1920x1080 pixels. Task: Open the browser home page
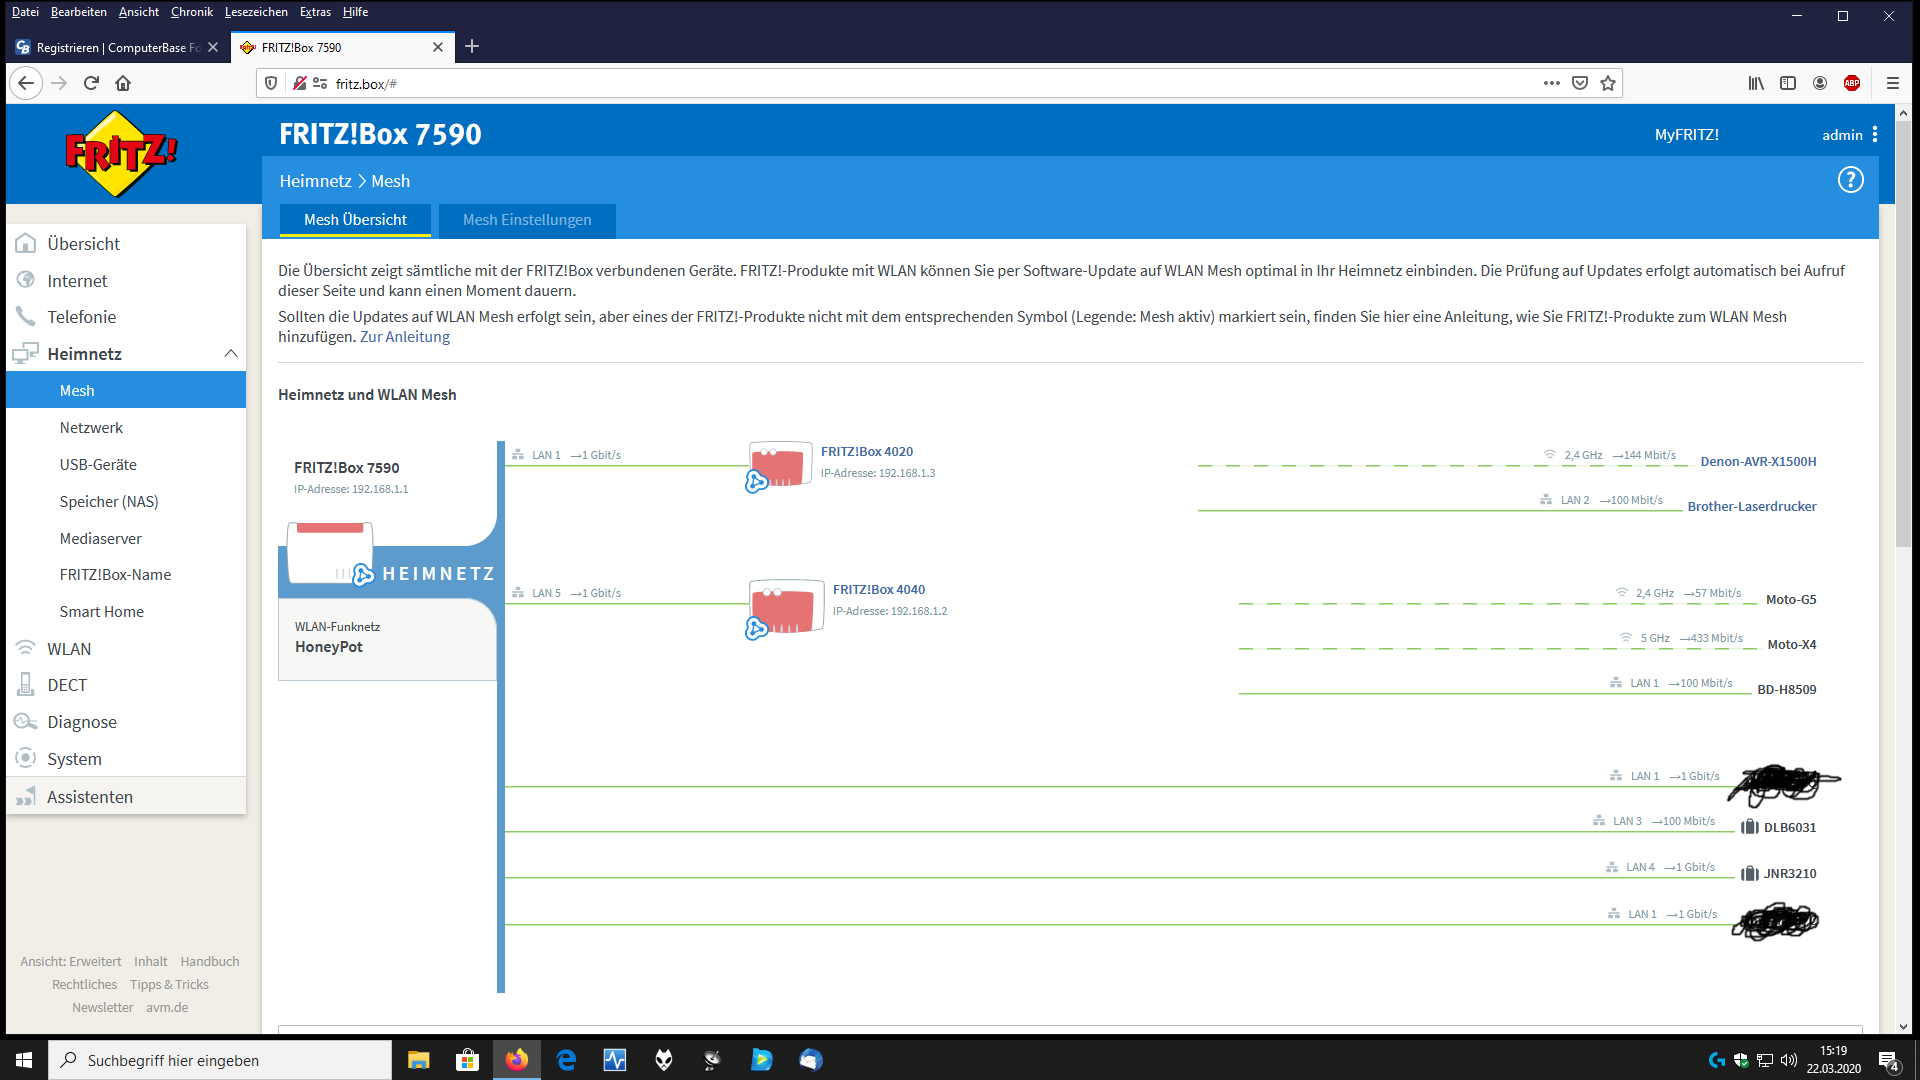coord(123,84)
